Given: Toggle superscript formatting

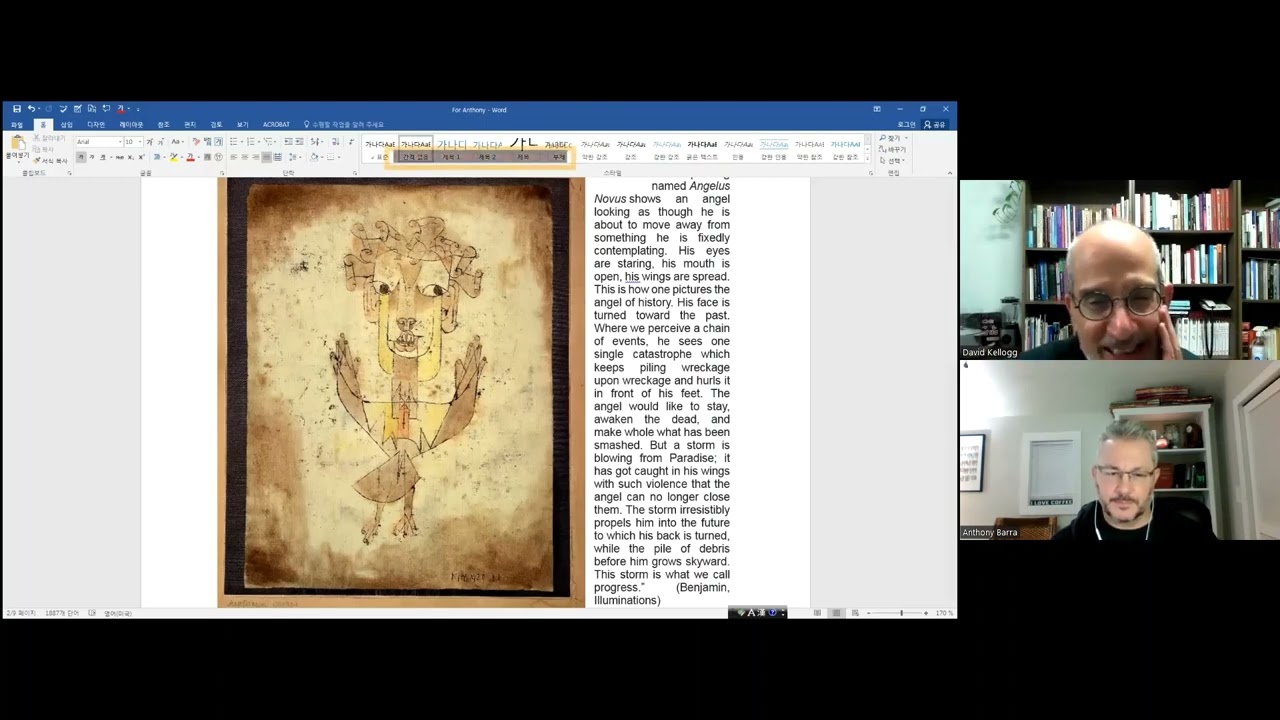Looking at the screenshot, I should click(141, 157).
